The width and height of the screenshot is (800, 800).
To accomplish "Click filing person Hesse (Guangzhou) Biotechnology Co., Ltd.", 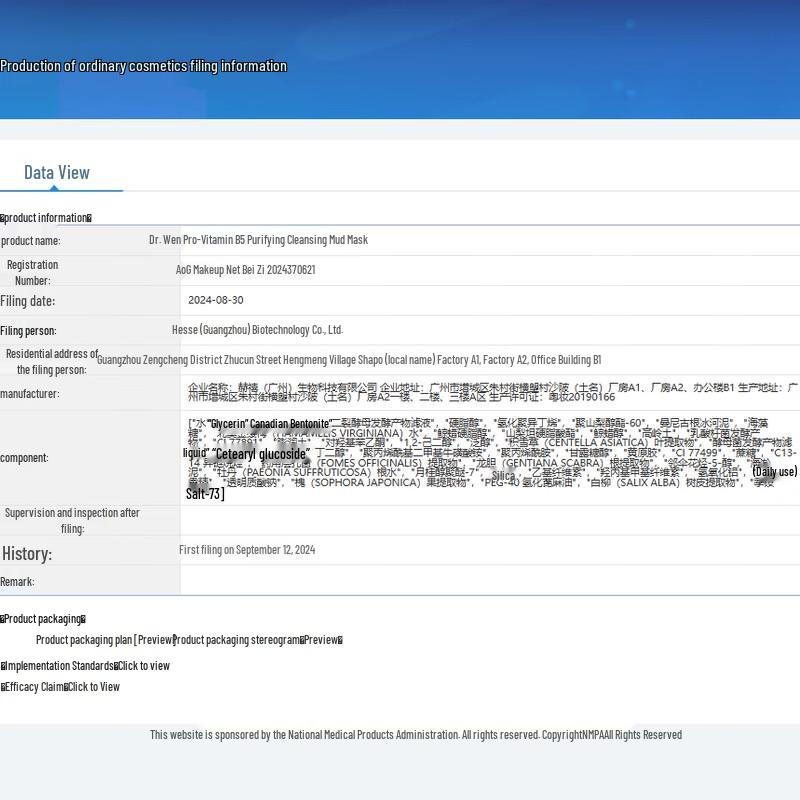I will click(257, 330).
